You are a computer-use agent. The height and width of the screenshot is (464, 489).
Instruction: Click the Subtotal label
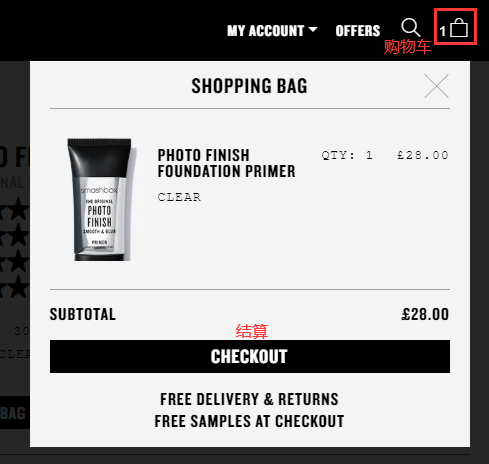click(83, 314)
